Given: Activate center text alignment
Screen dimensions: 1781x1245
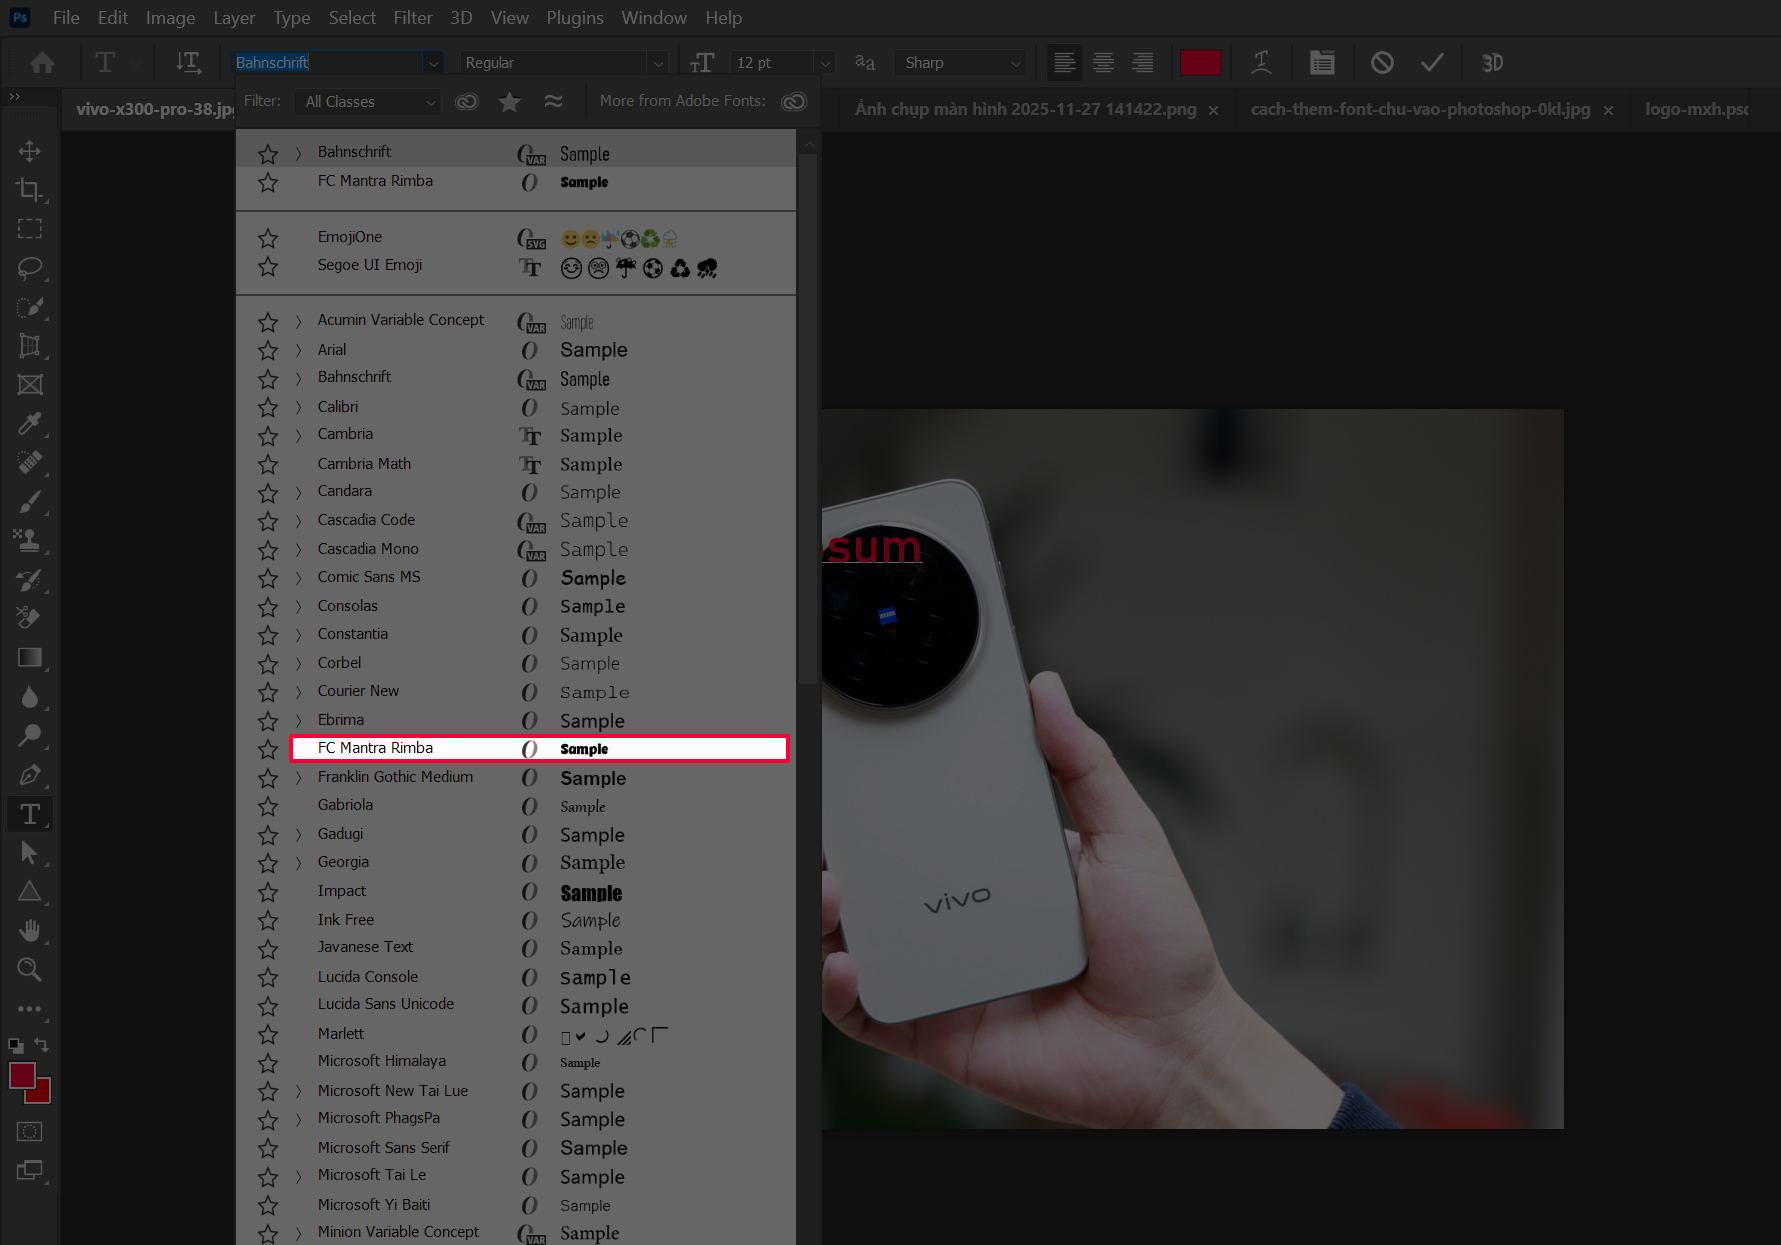Looking at the screenshot, I should click(1103, 62).
